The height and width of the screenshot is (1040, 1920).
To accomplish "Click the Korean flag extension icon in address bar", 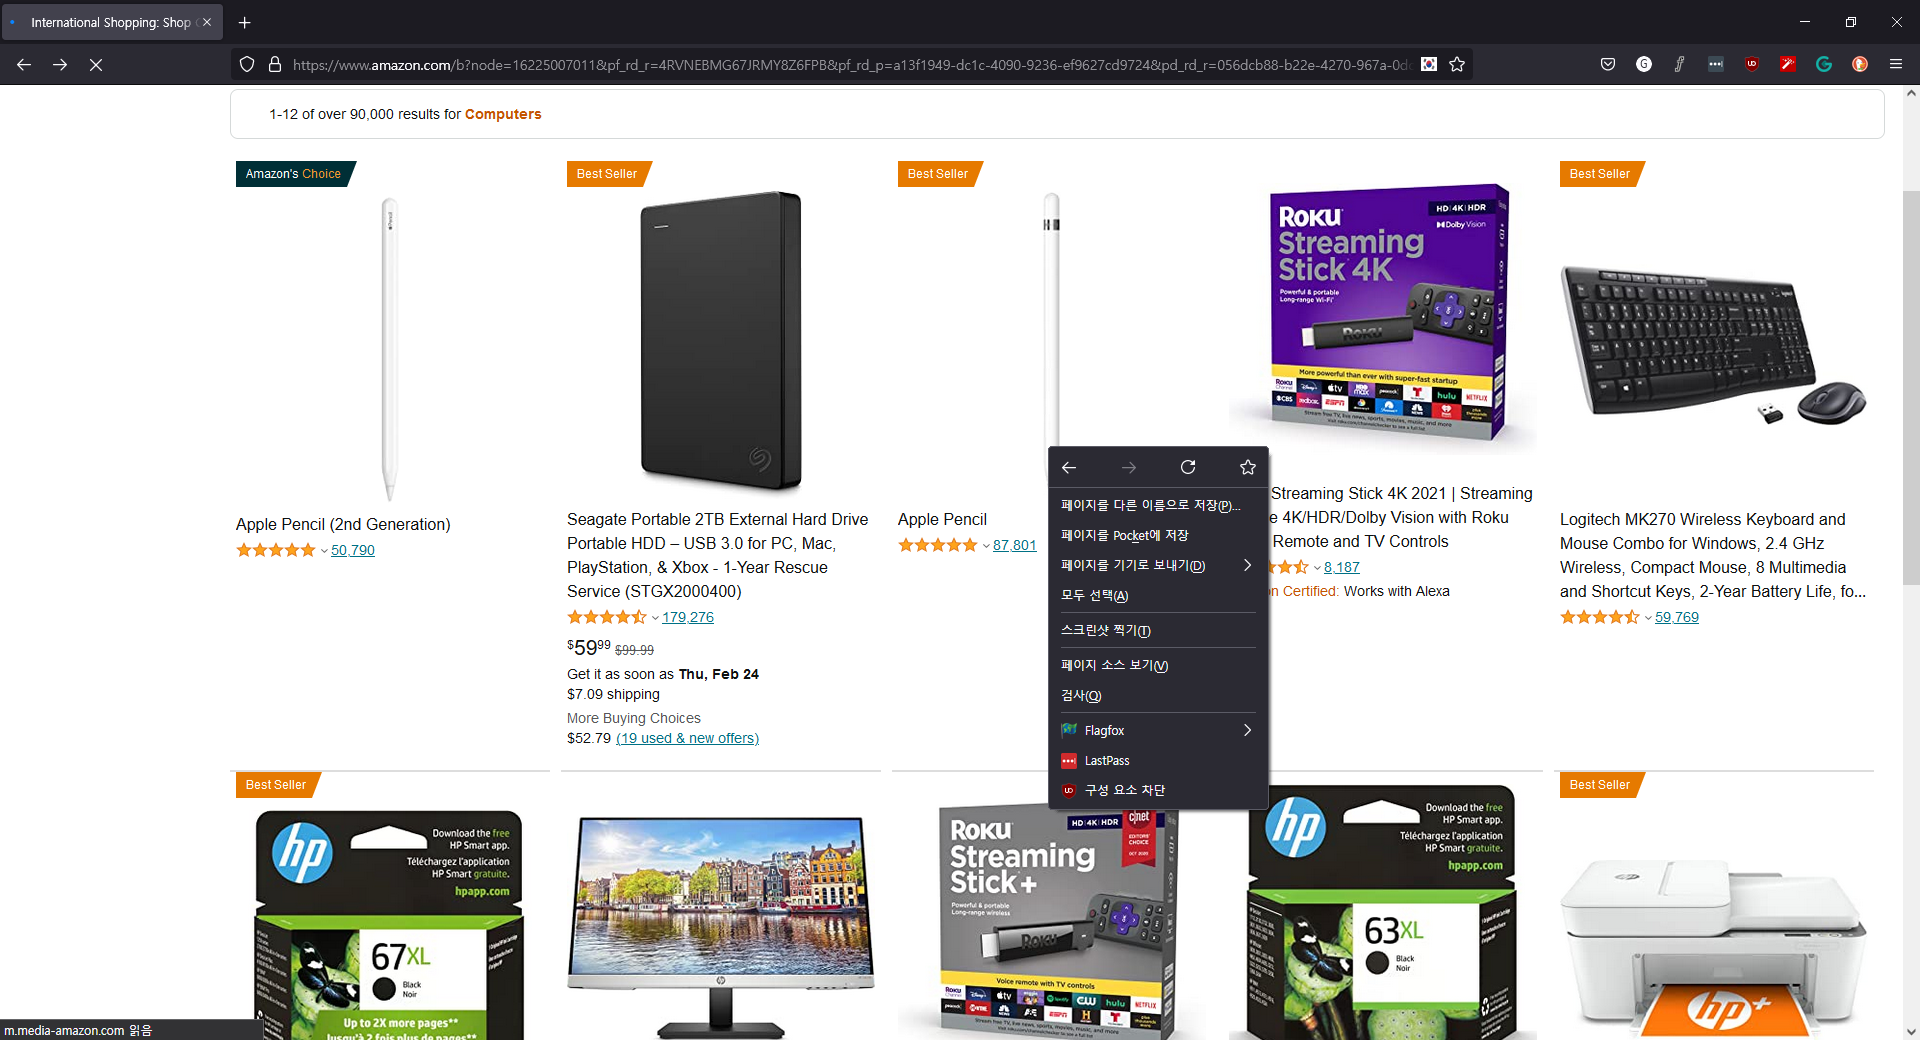I will [x=1429, y=64].
